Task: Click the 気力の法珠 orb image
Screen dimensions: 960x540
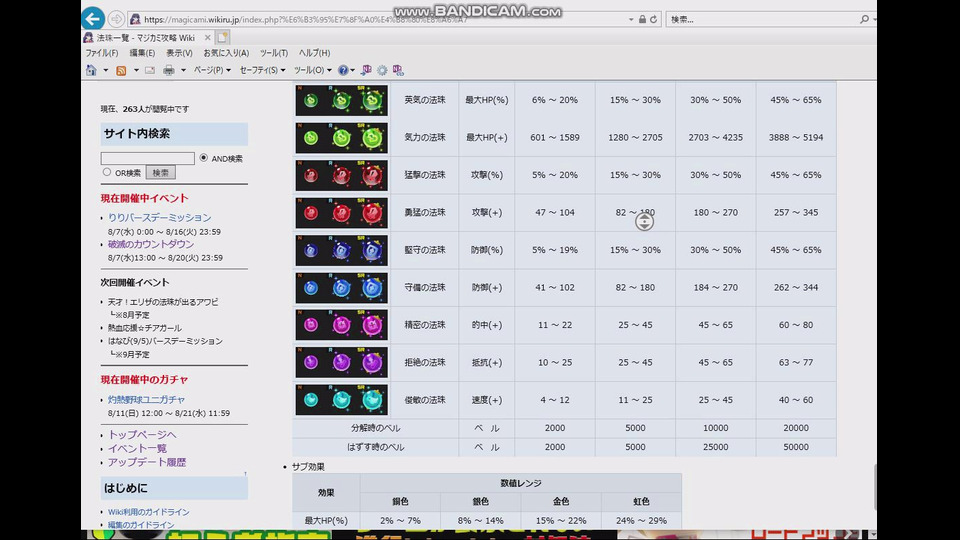Action: [342, 138]
